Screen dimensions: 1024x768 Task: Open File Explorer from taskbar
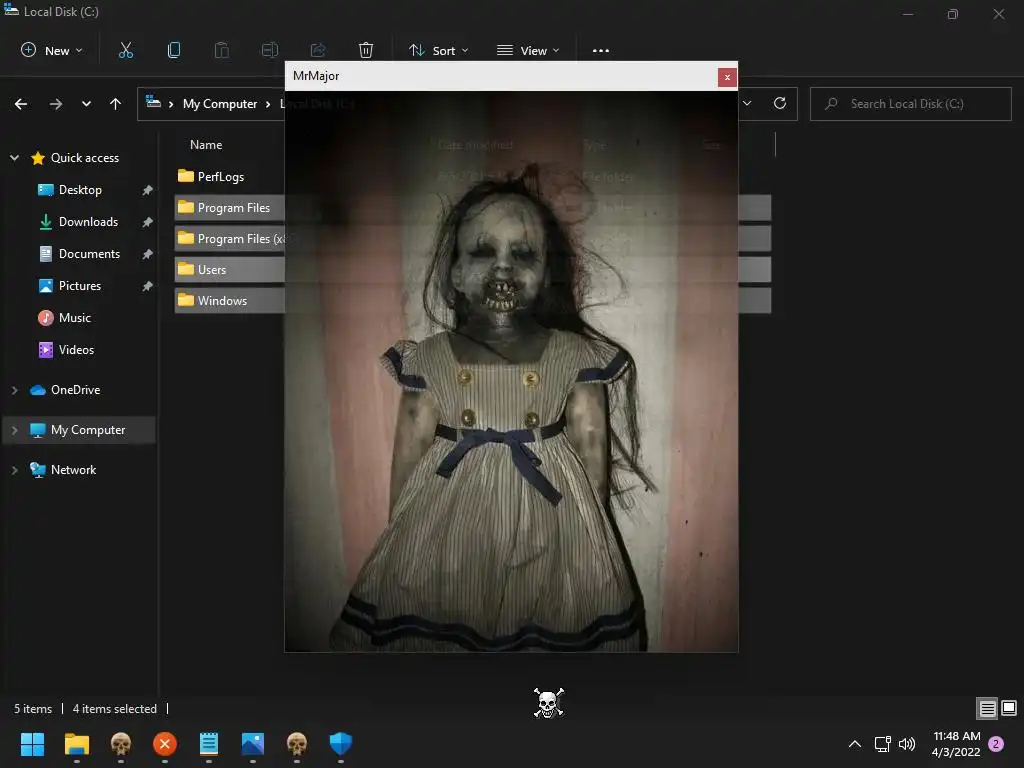pos(76,744)
